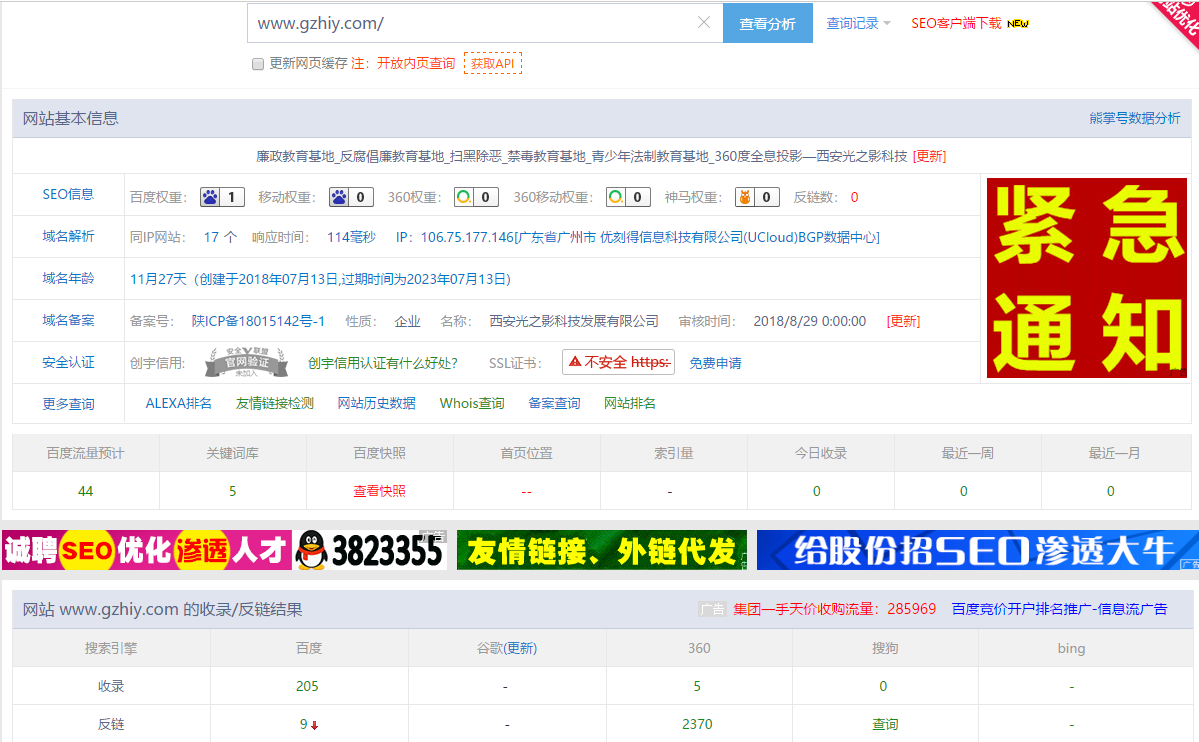Click same-IP sites count 17 个

[x=220, y=237]
